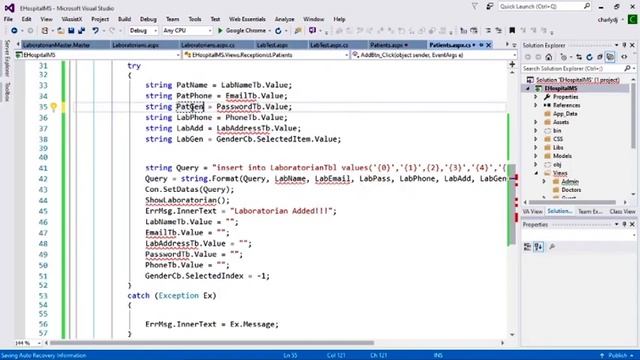Click the Save All icon
The height and width of the screenshot is (360, 640).
[82, 31]
